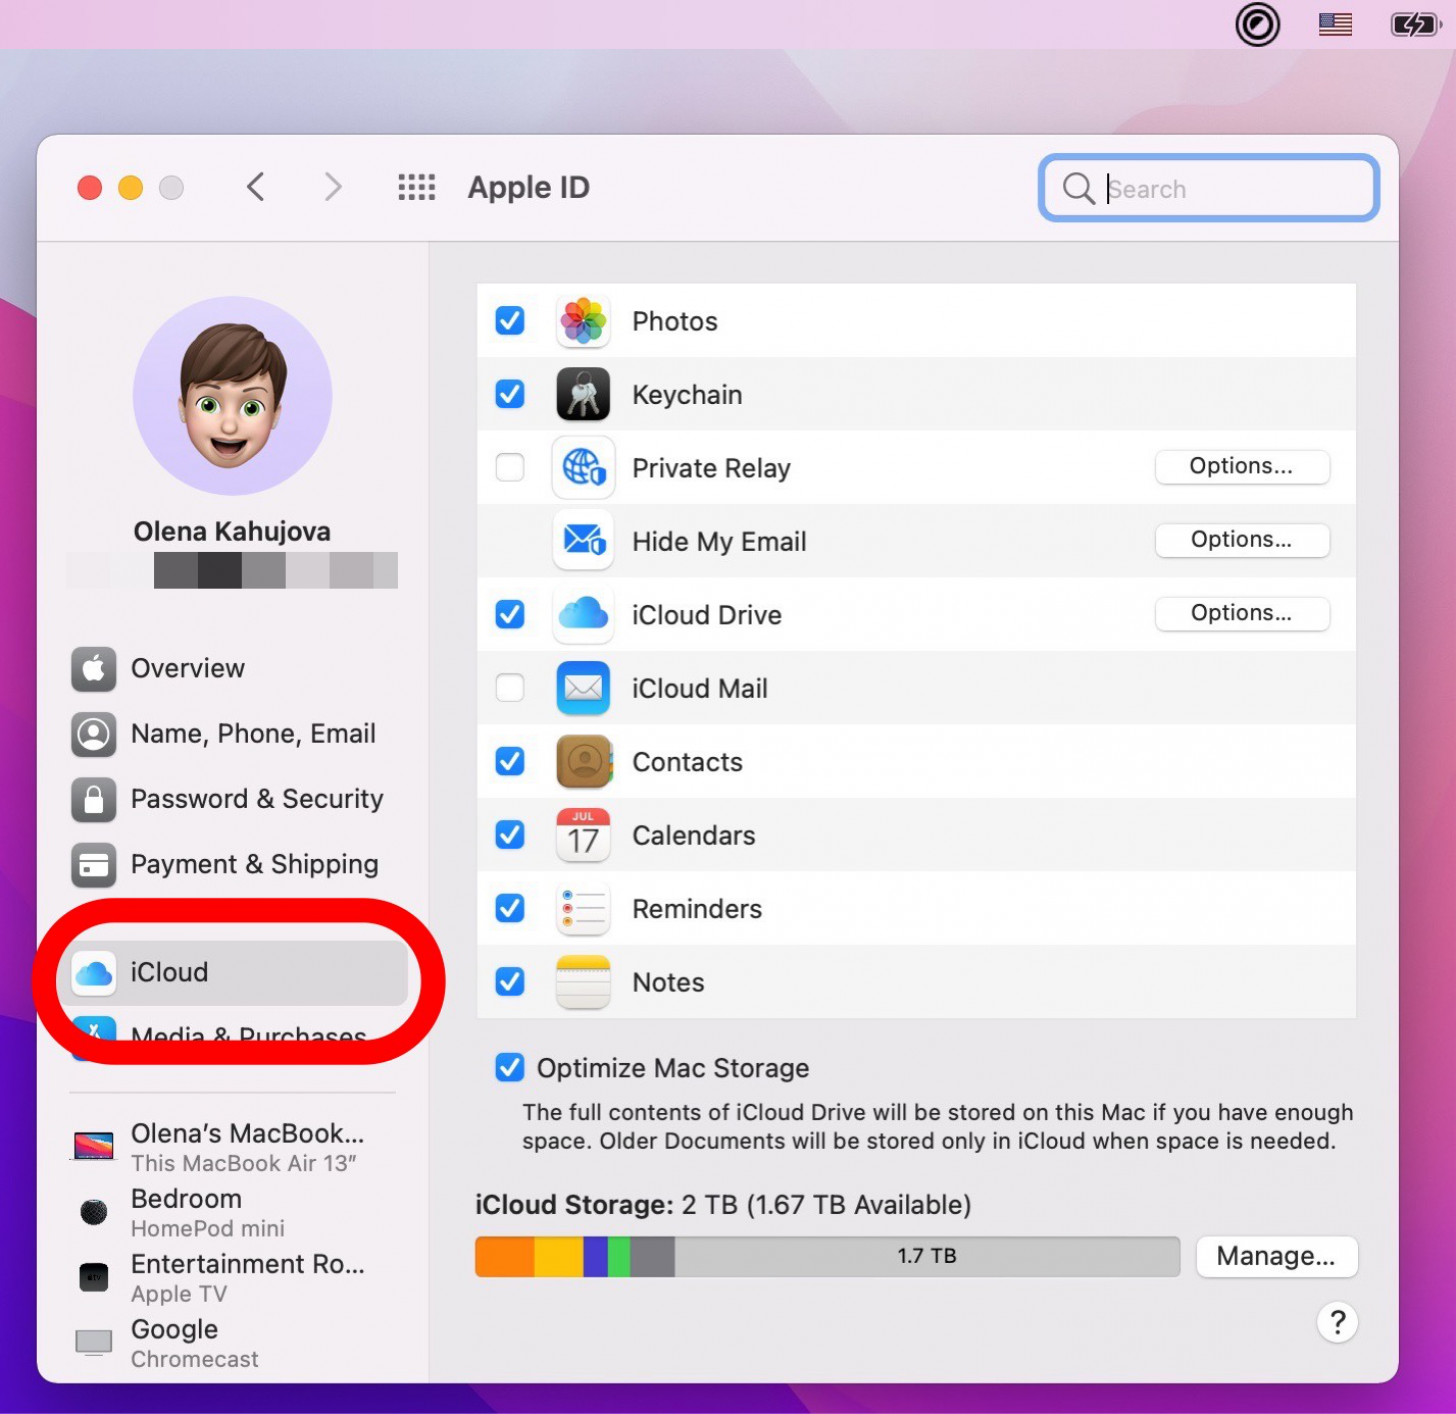Uncheck the Reminders checkbox
The image size is (1456, 1414).
coord(510,908)
